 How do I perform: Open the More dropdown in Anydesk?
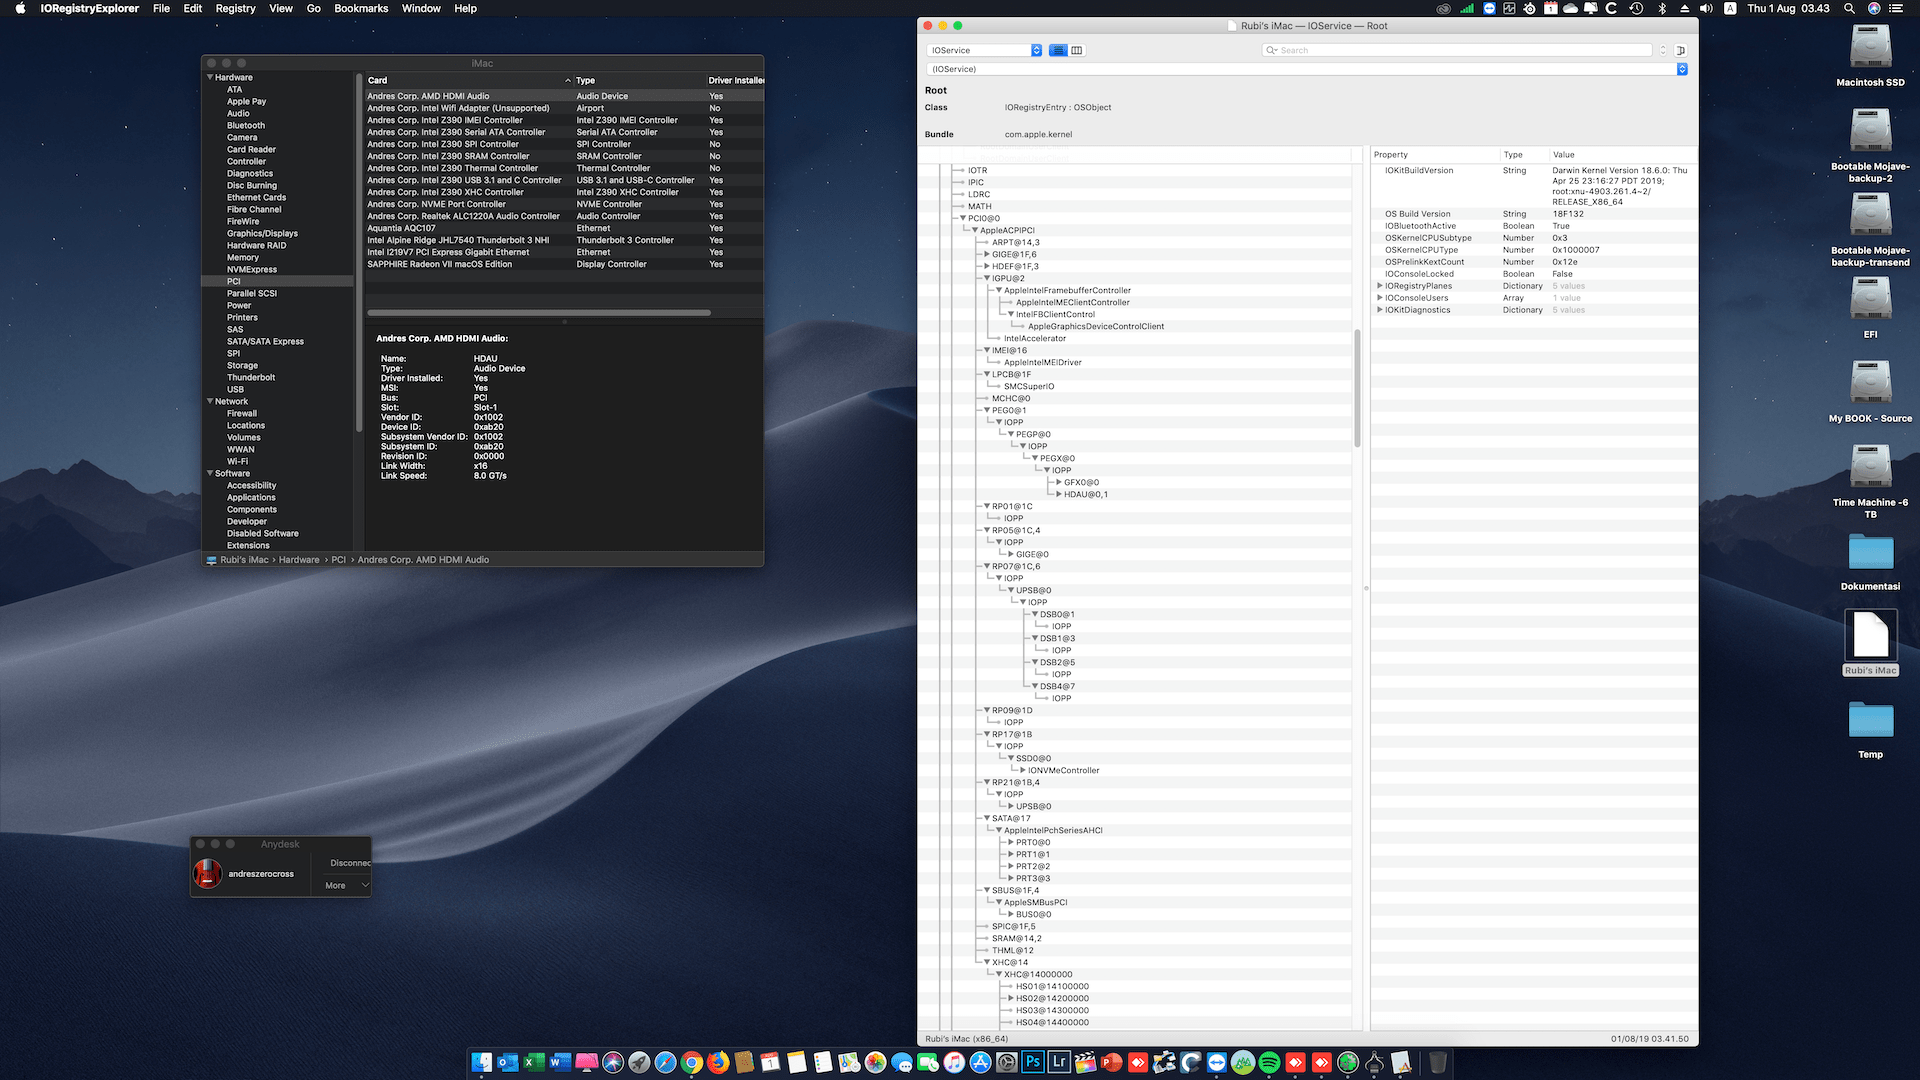click(x=347, y=885)
